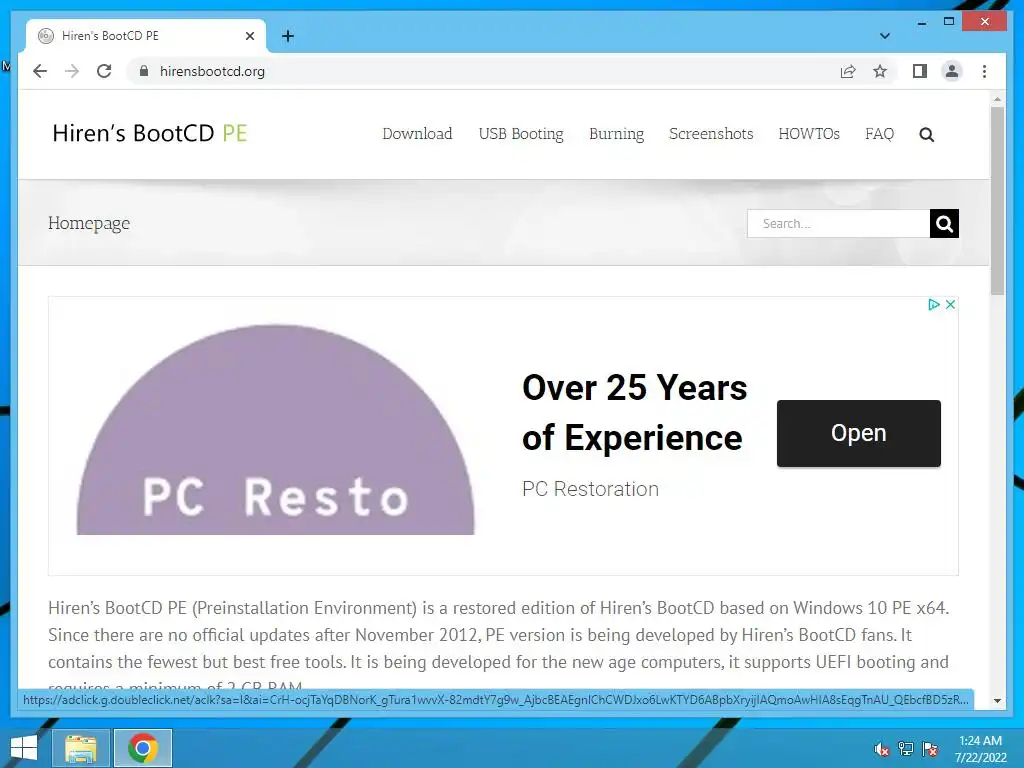Click the muted volume tray icon
1024x768 pixels.
pos(881,749)
